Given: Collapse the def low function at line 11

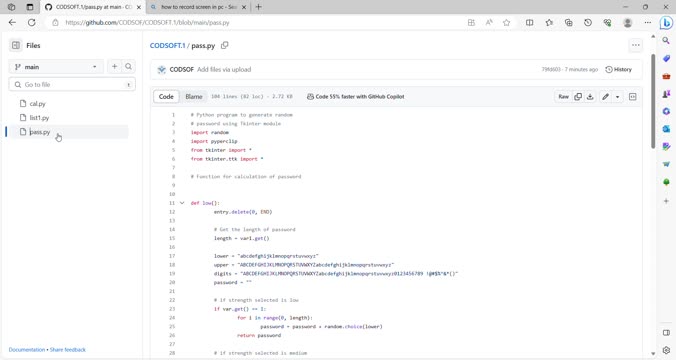Looking at the screenshot, I should coord(182,203).
